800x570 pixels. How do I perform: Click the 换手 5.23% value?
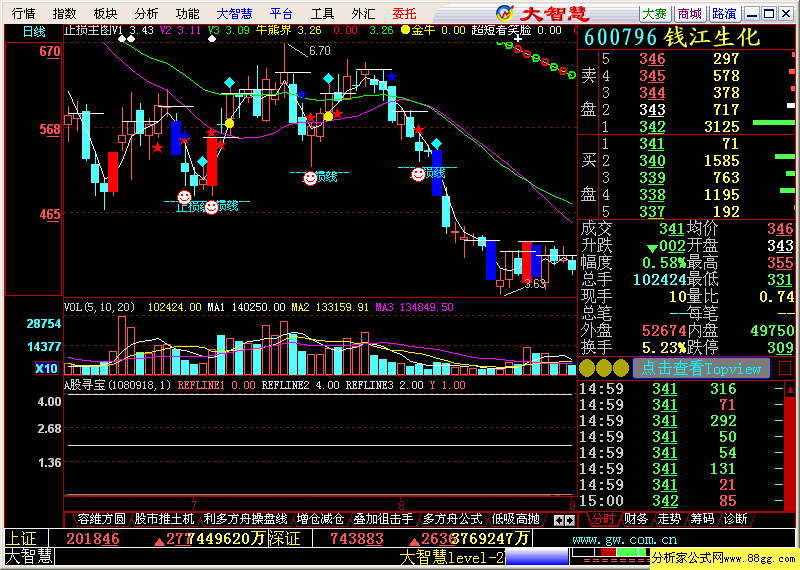point(663,348)
